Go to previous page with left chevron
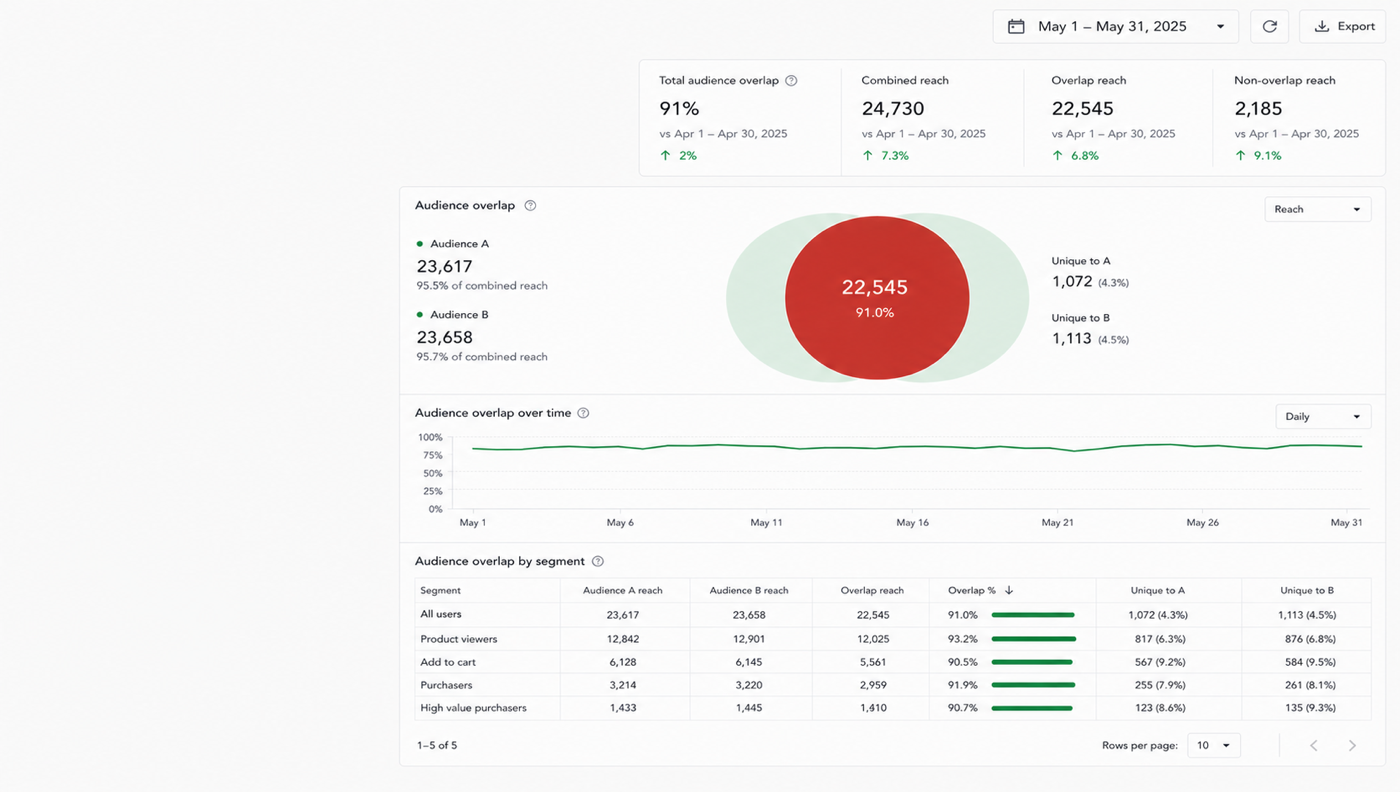The height and width of the screenshot is (792, 1400). point(1314,746)
